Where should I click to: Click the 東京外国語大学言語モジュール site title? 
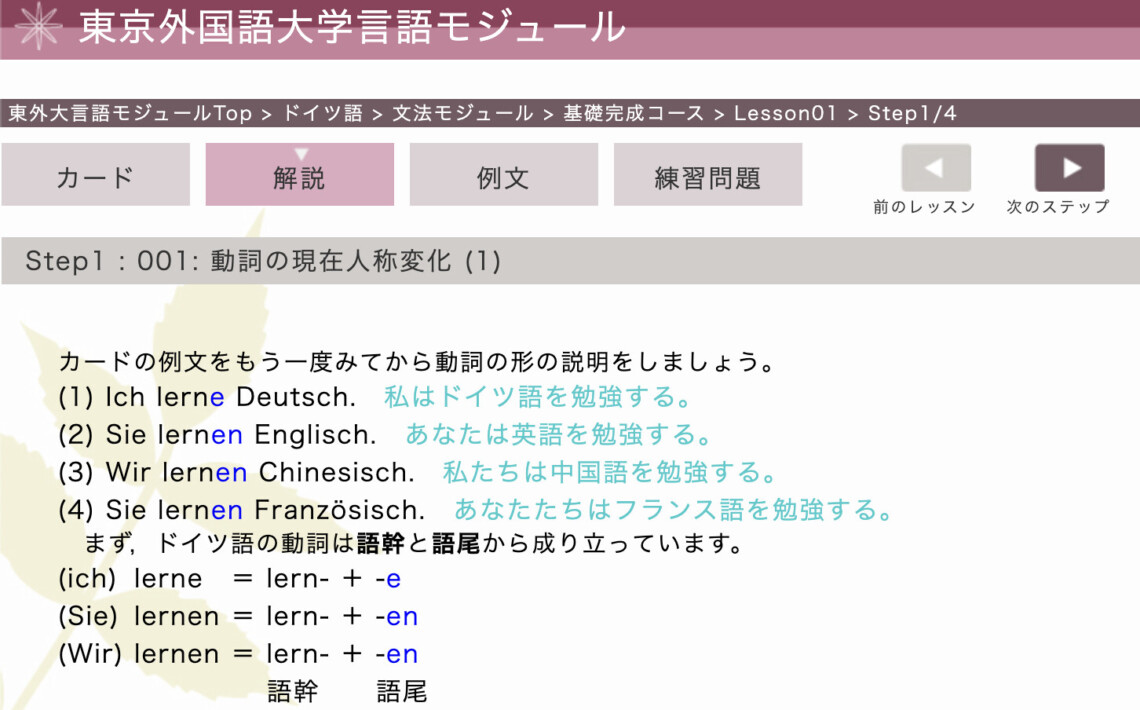coord(352,27)
